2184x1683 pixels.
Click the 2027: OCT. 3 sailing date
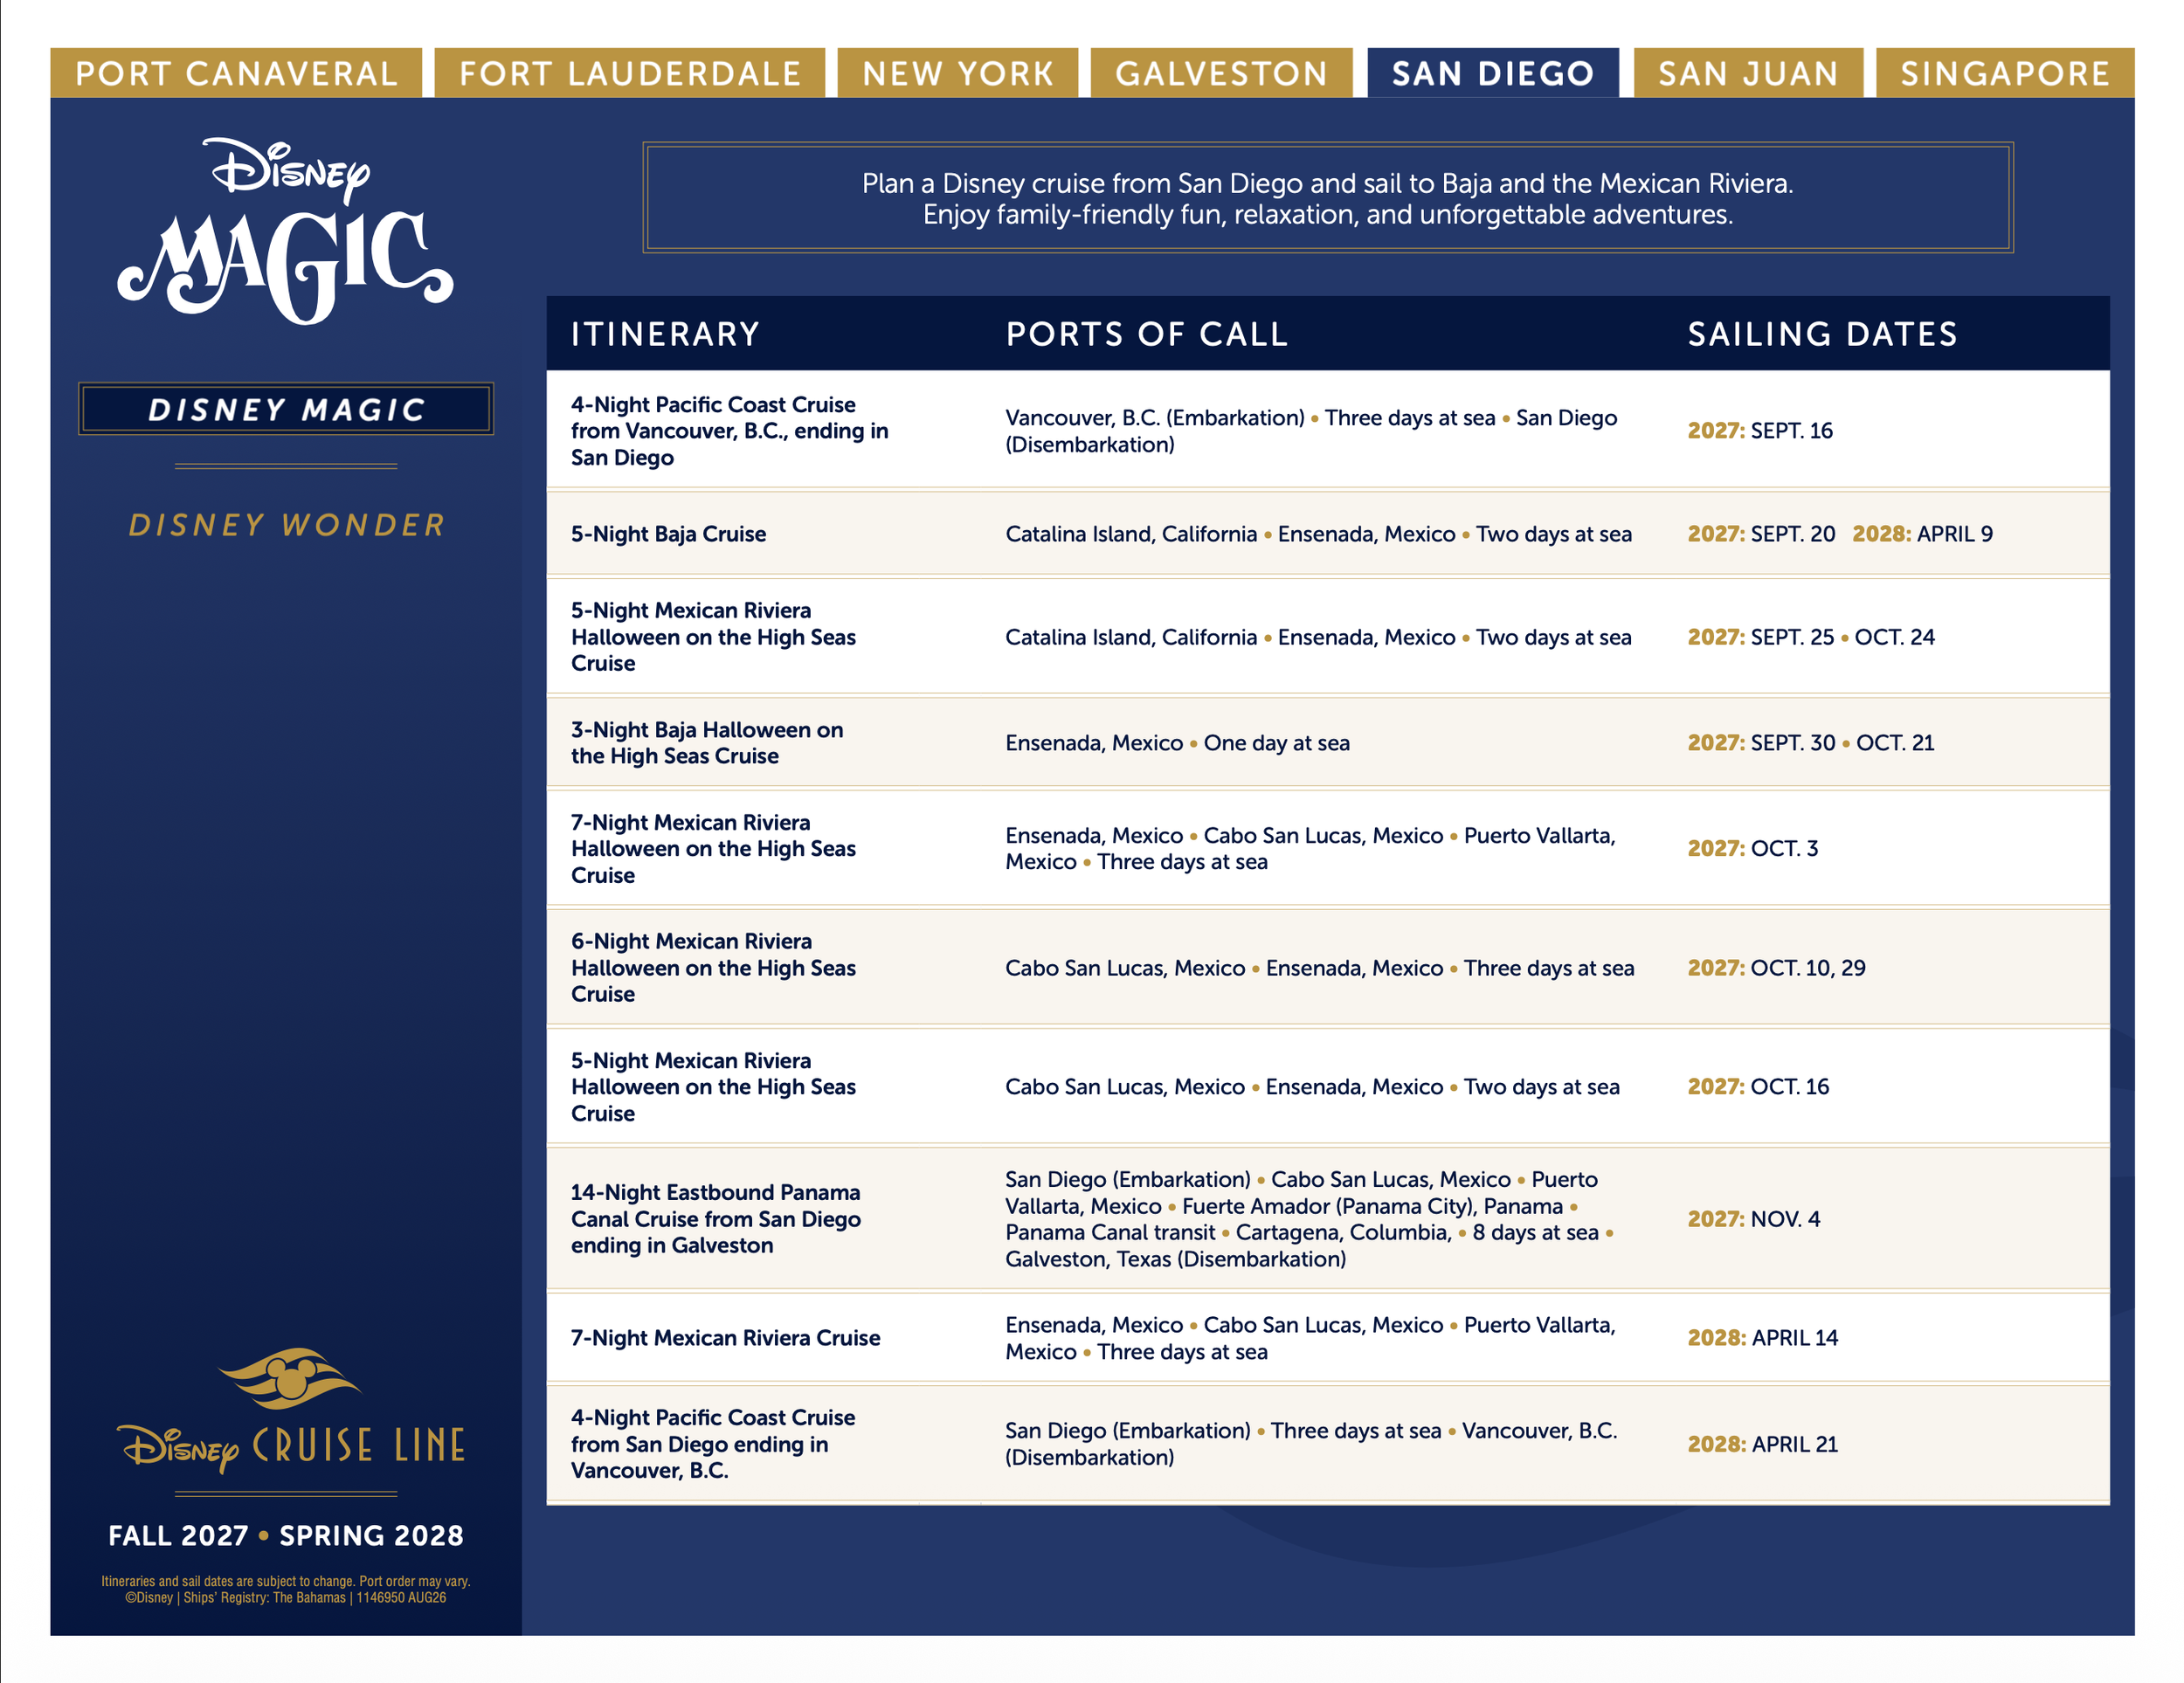[x=1752, y=849]
